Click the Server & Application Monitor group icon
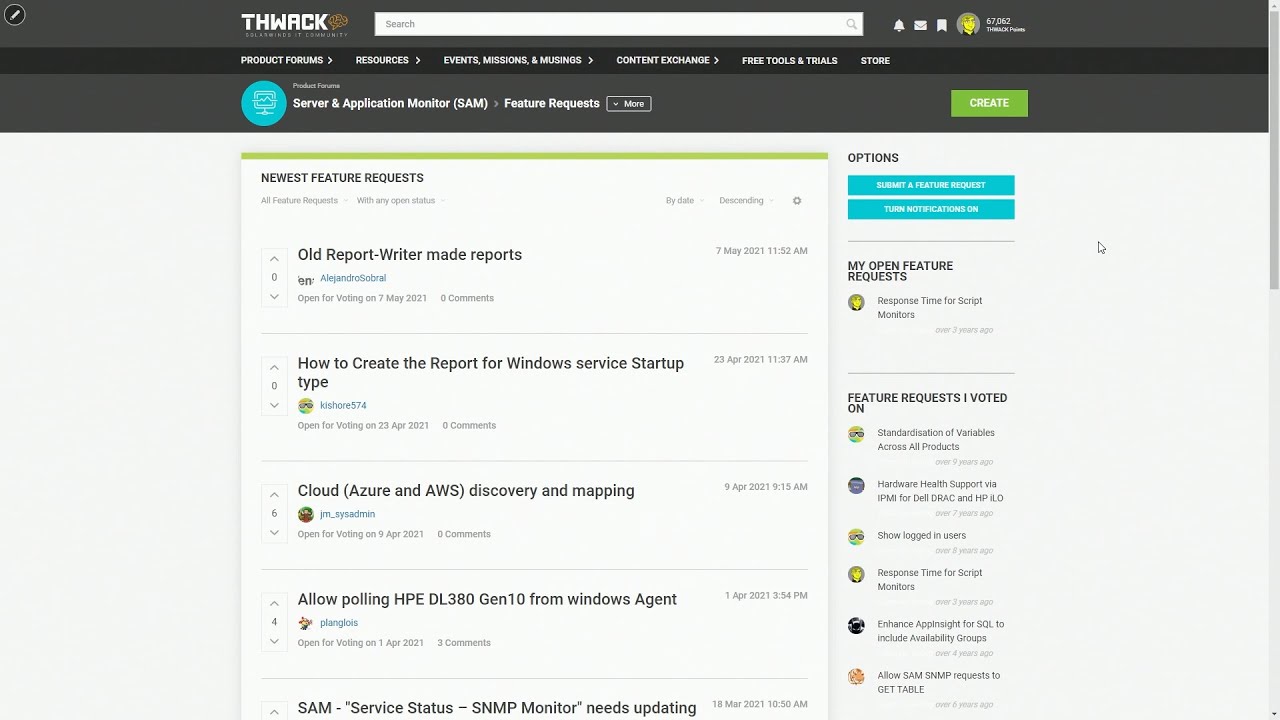 [264, 103]
